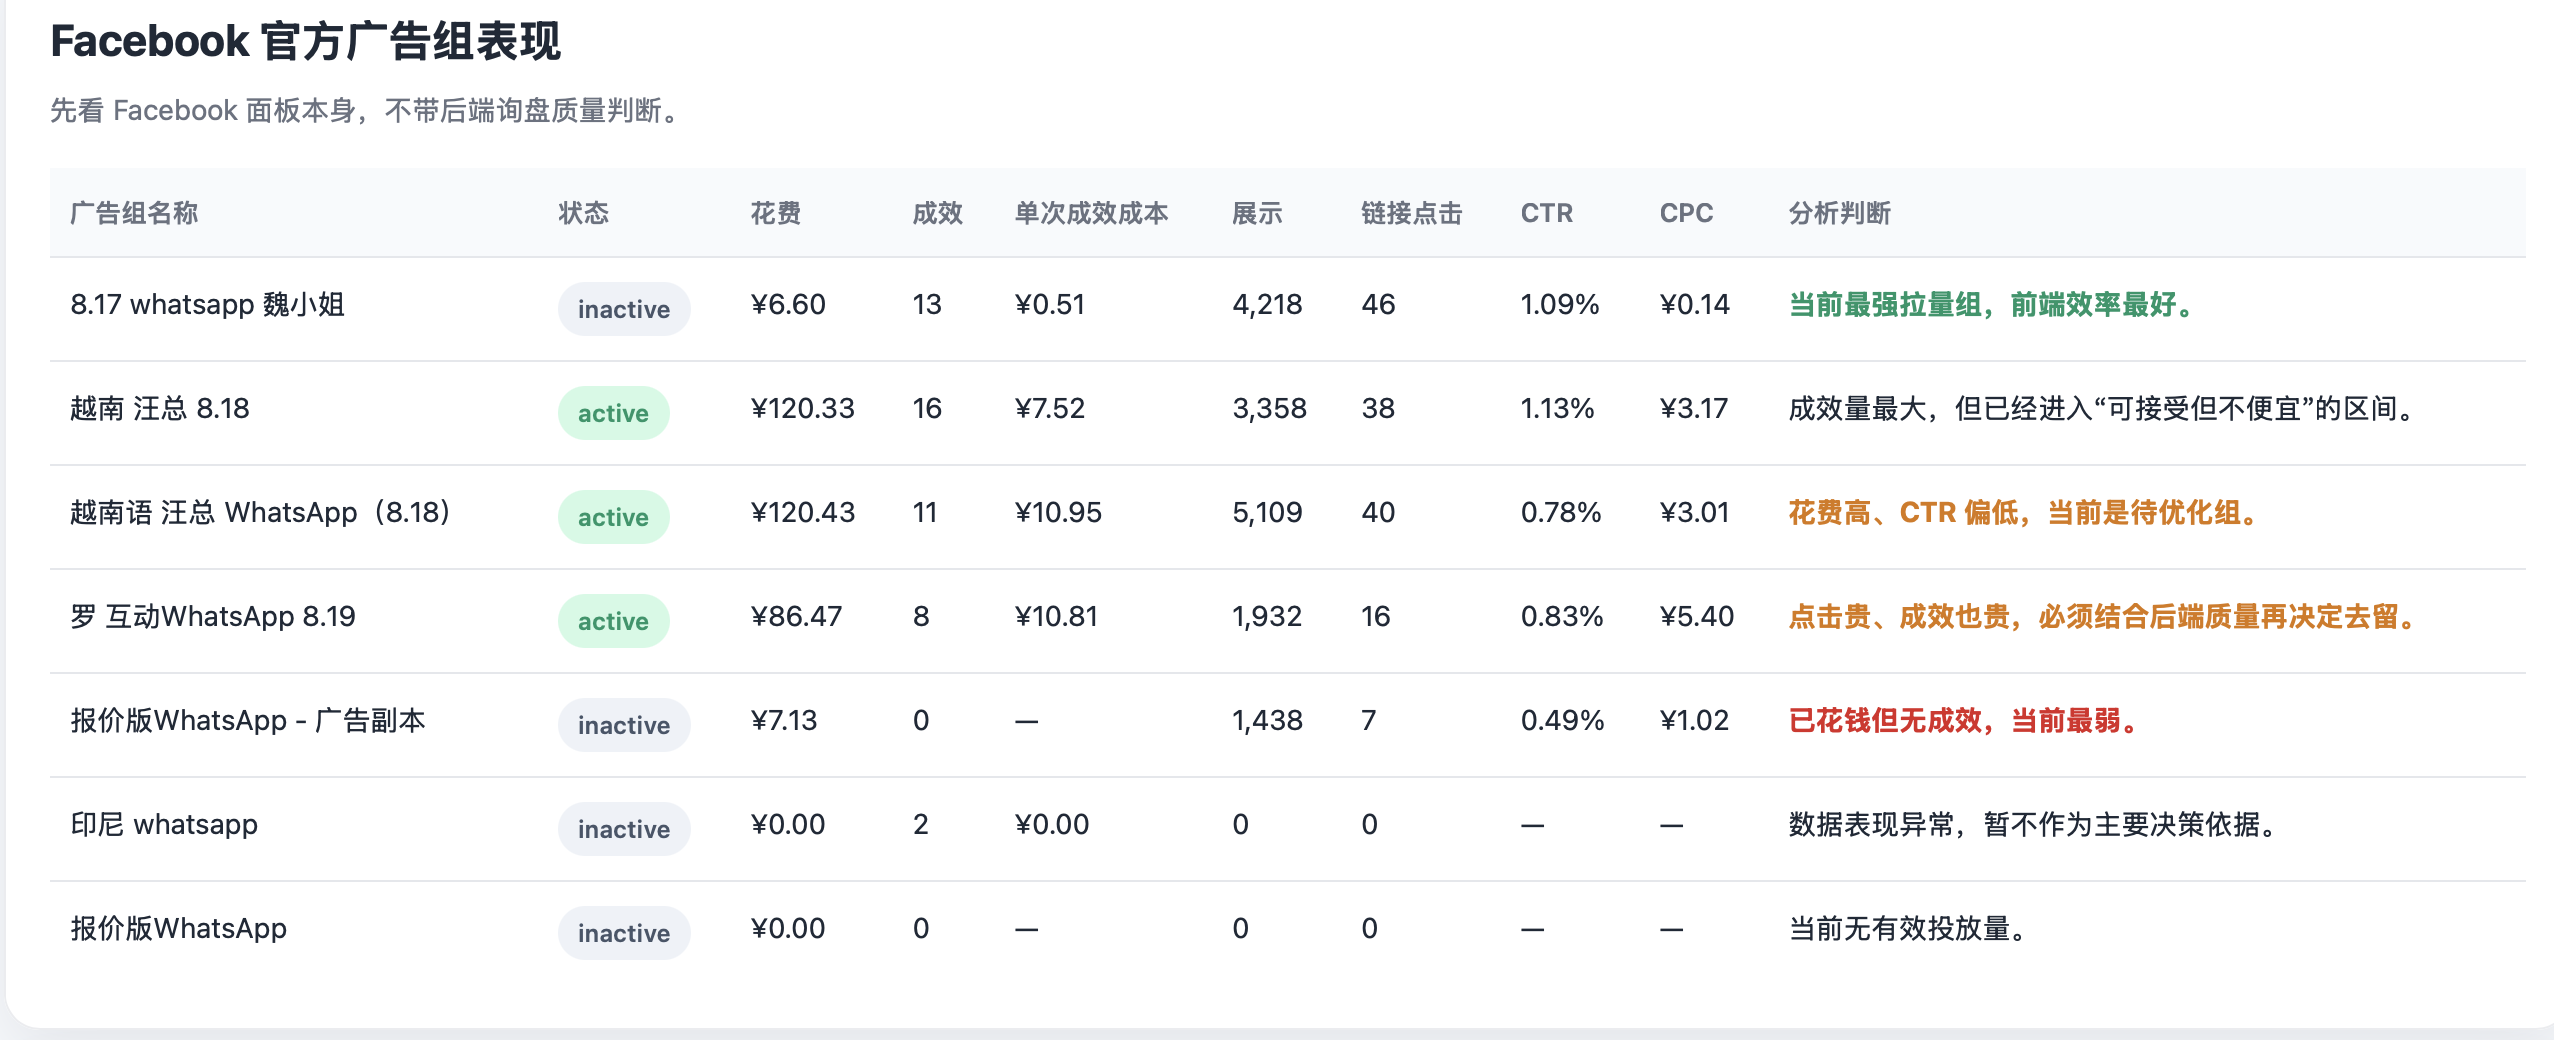Click the 状态 column header

[584, 213]
